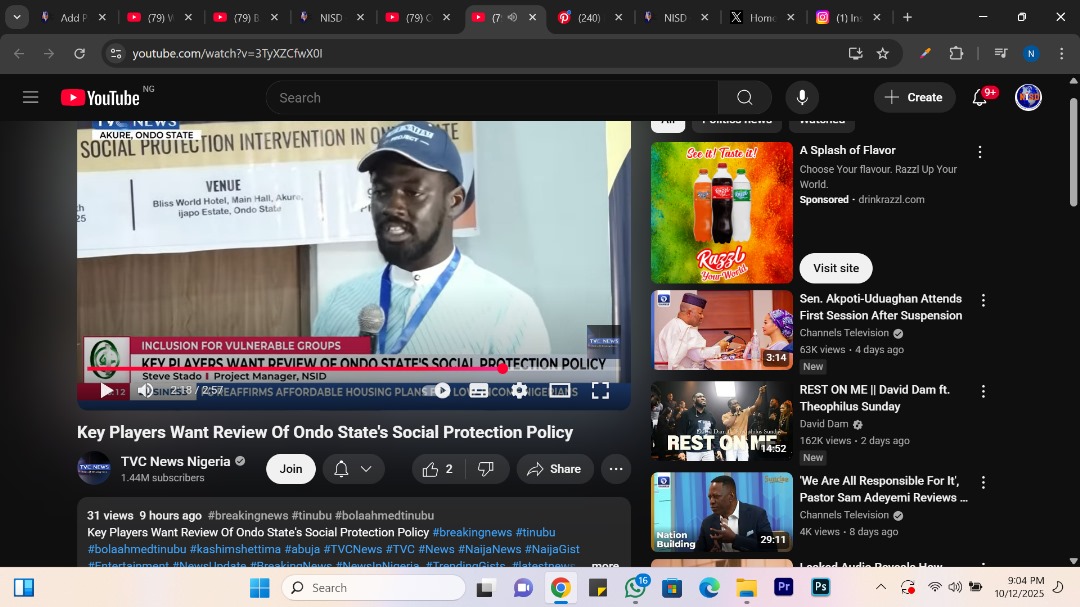This screenshot has width=1080, height=607.
Task: Focus the YouTube search field
Action: [x=492, y=98]
